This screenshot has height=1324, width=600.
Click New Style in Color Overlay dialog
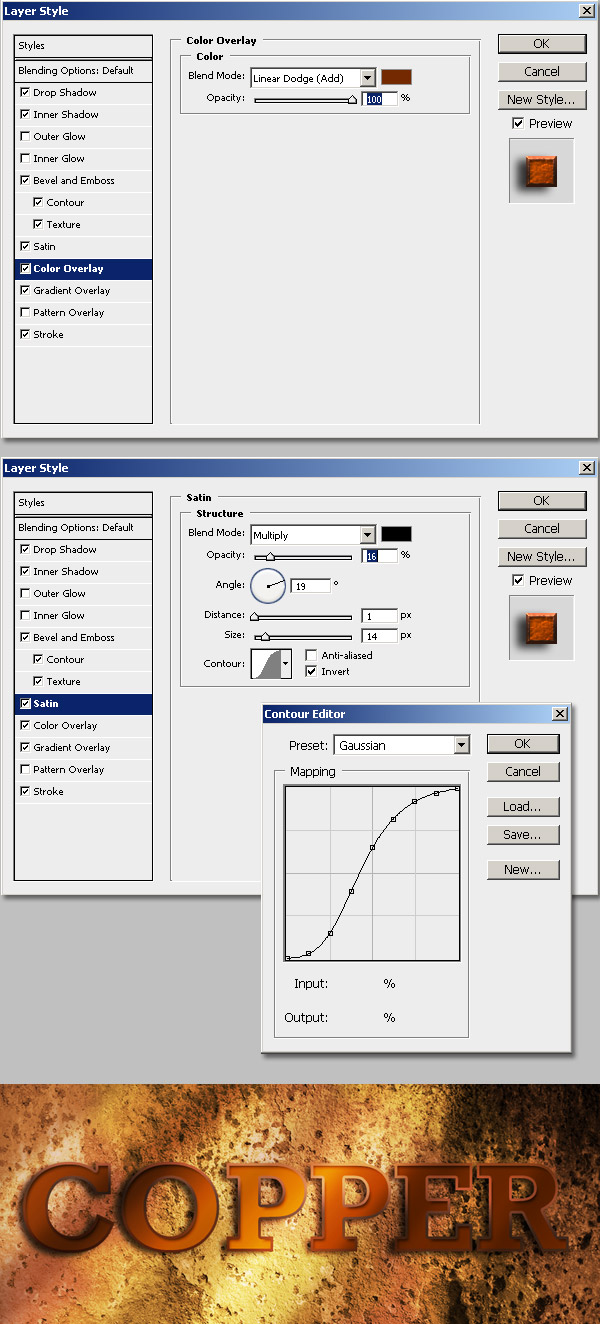pos(541,99)
